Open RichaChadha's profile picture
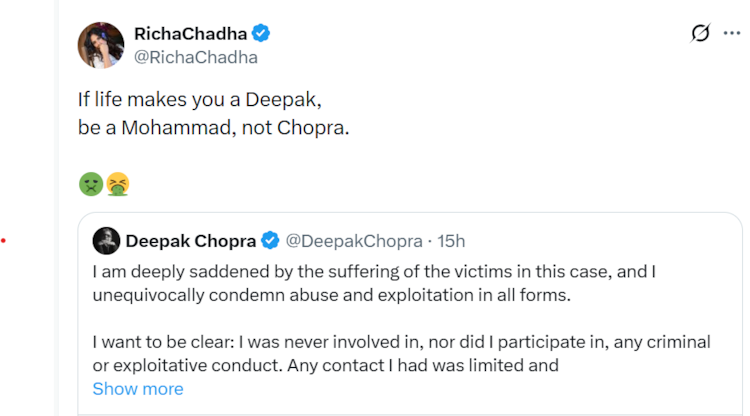 101,44
